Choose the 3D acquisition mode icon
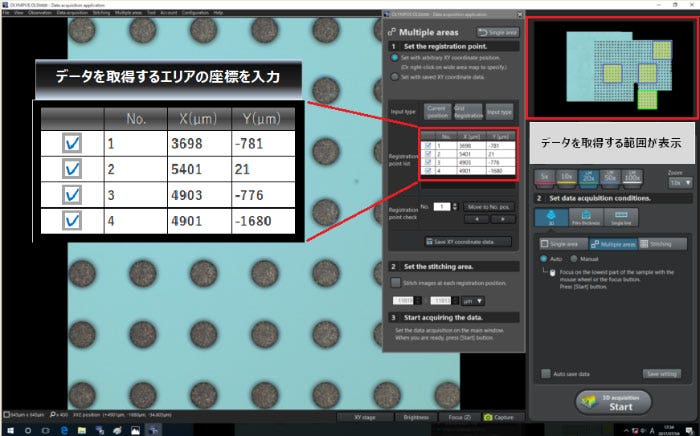The width and height of the screenshot is (700, 436). pos(551,217)
